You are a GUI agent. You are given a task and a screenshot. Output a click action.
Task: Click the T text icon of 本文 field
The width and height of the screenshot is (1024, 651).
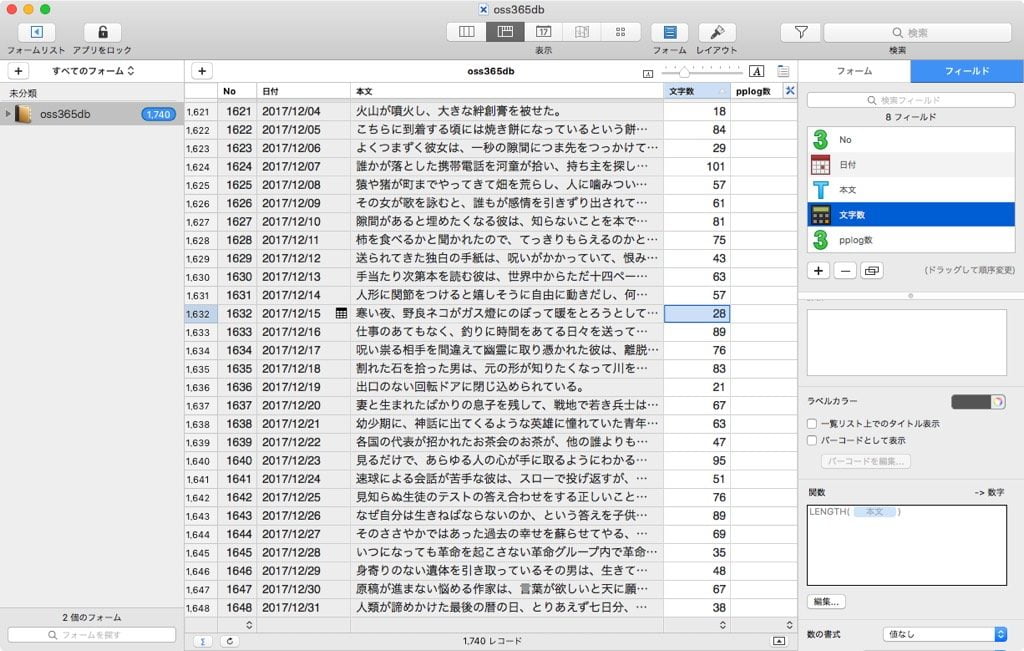pyautogui.click(x=821, y=189)
